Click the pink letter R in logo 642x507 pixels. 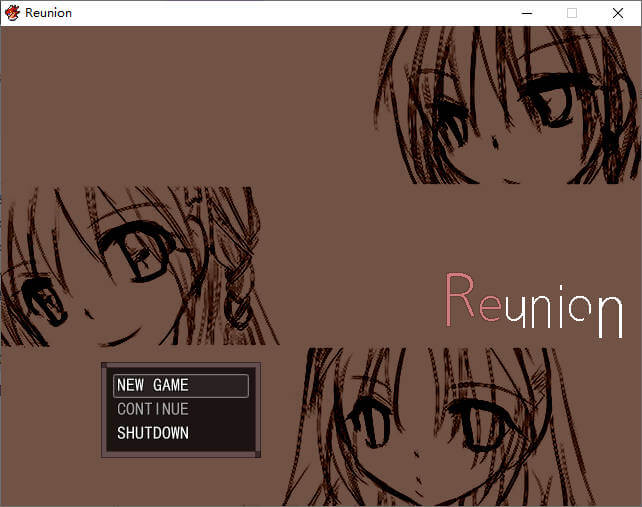459,298
